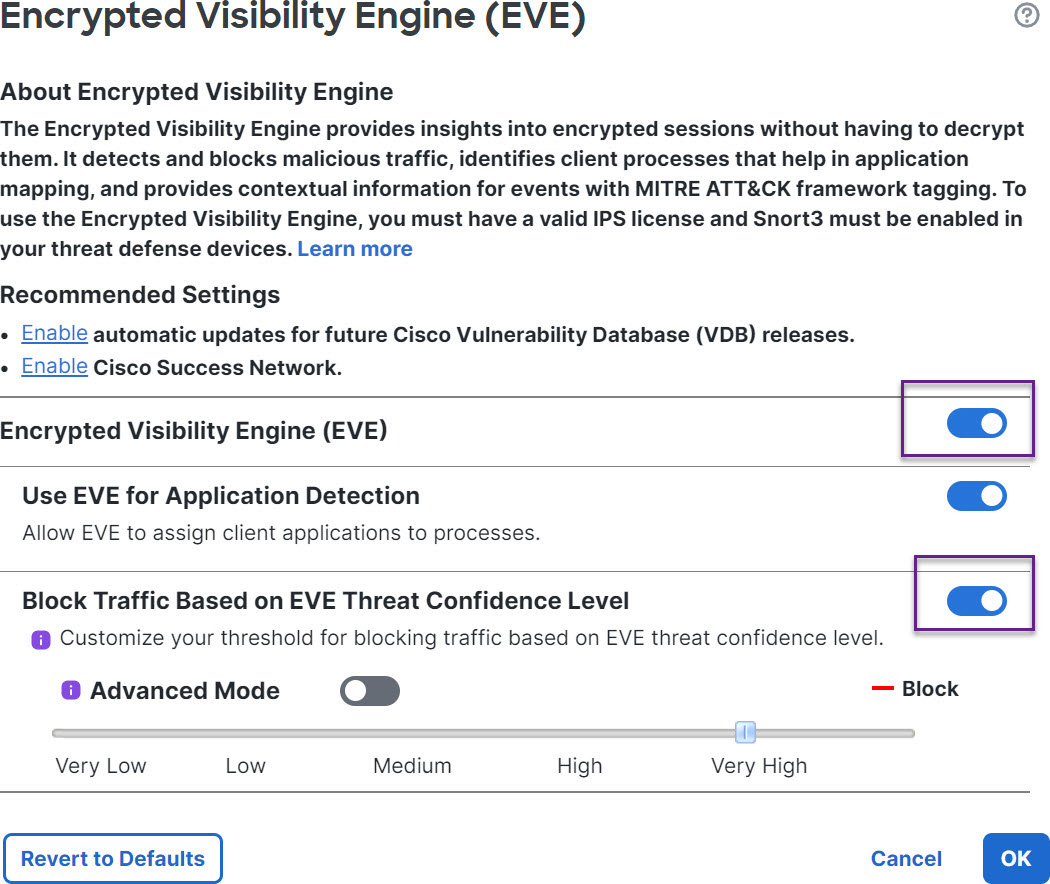The height and width of the screenshot is (884, 1050).
Task: Open the help icon for EVE dialog
Action: [1026, 16]
